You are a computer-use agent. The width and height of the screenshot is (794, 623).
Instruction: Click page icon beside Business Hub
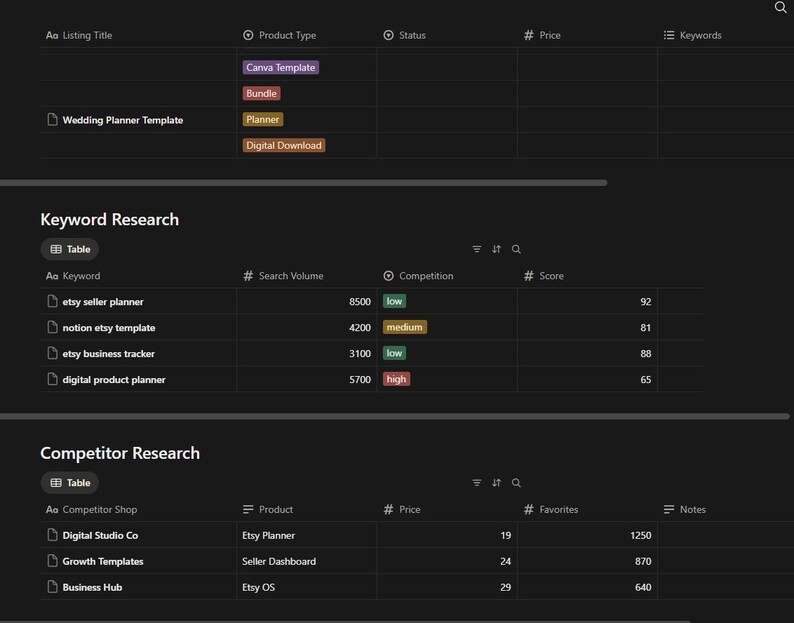coord(52,587)
